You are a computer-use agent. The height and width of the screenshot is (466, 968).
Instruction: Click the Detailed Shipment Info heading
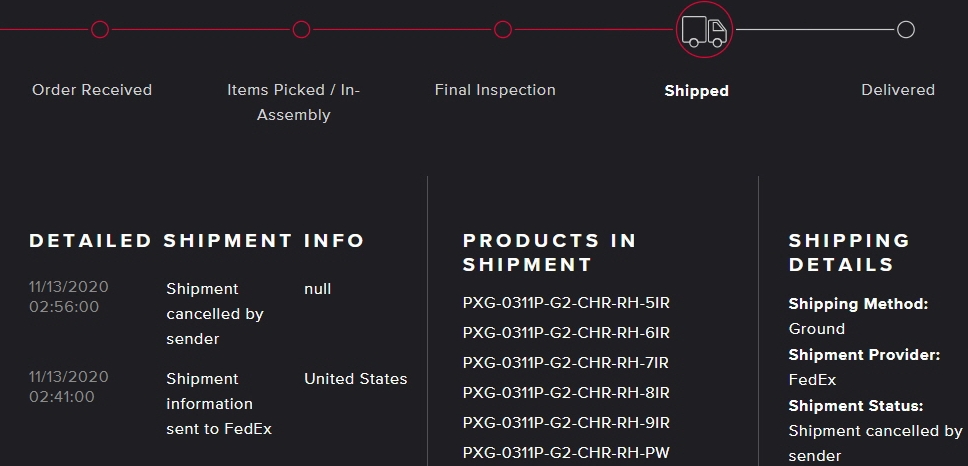pyautogui.click(x=197, y=241)
